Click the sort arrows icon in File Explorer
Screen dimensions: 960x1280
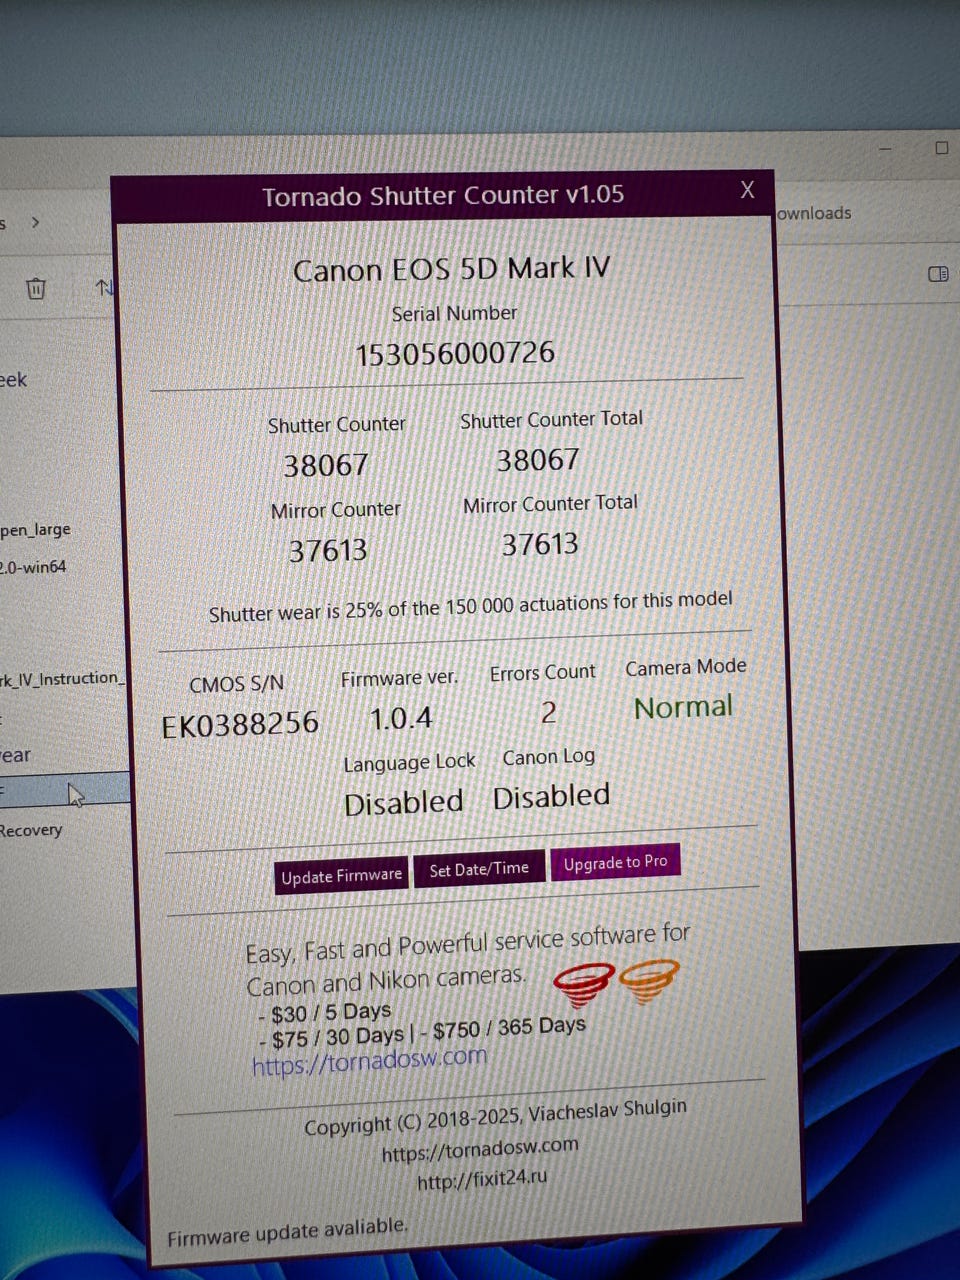(x=104, y=287)
